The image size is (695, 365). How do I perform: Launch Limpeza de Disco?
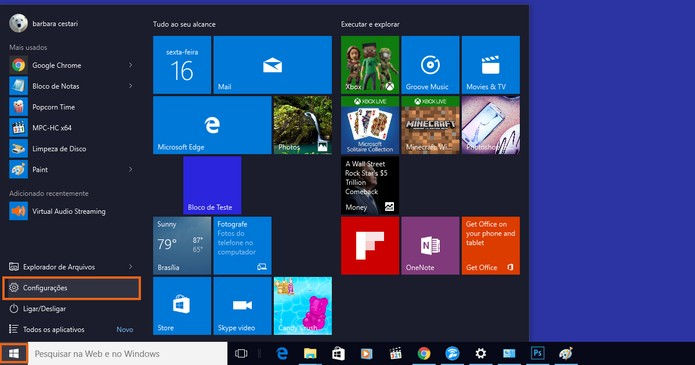tap(71, 149)
